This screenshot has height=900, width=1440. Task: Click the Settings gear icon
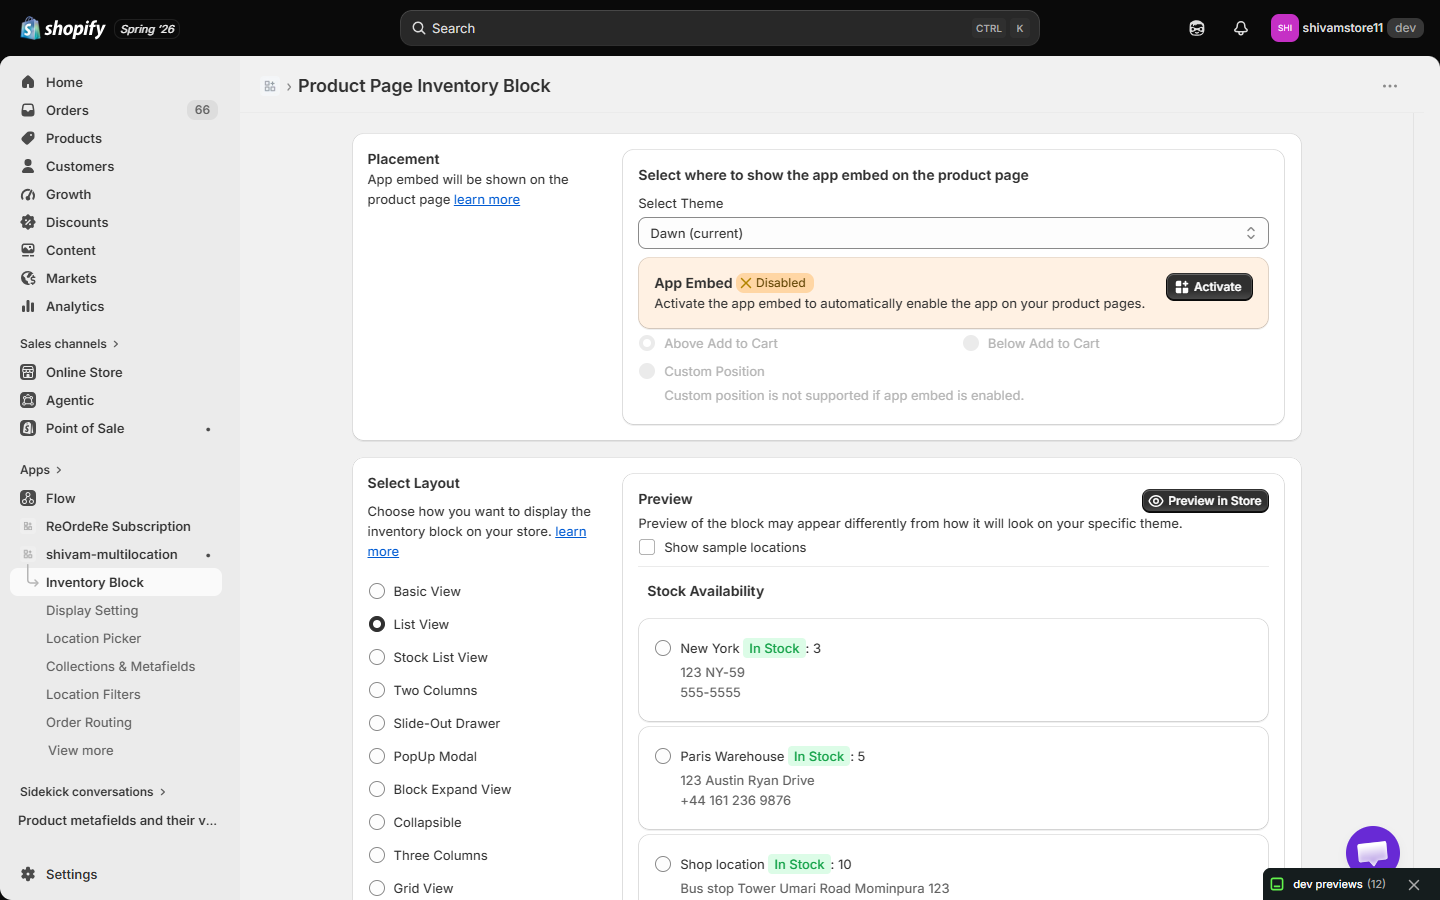[x=28, y=874]
